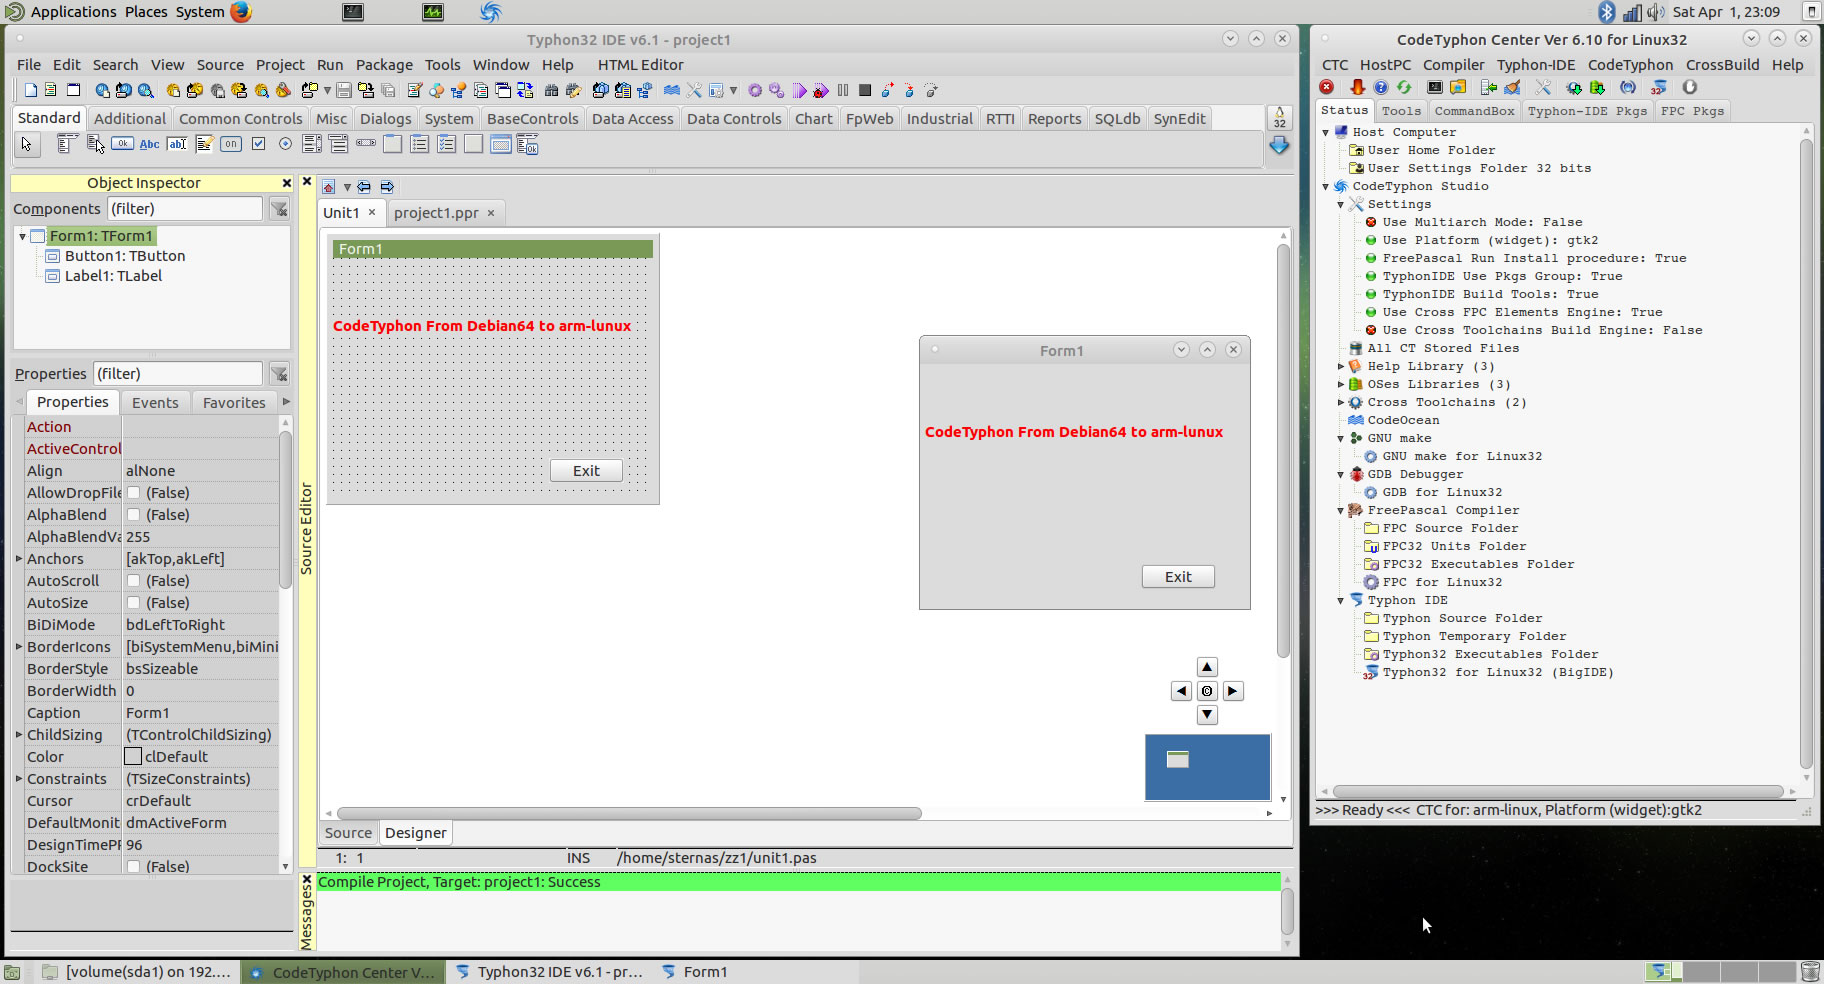Click the components filter clear icon
Screen dimensions: 1824x984
[x=279, y=208]
